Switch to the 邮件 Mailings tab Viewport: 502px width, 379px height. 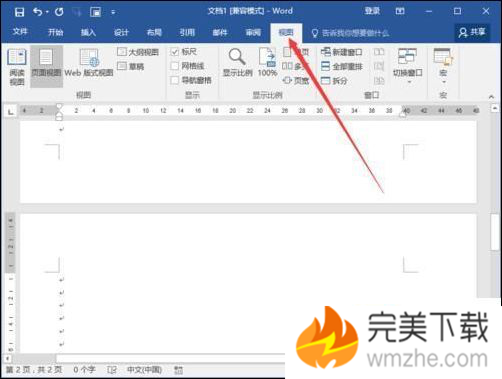tap(220, 32)
